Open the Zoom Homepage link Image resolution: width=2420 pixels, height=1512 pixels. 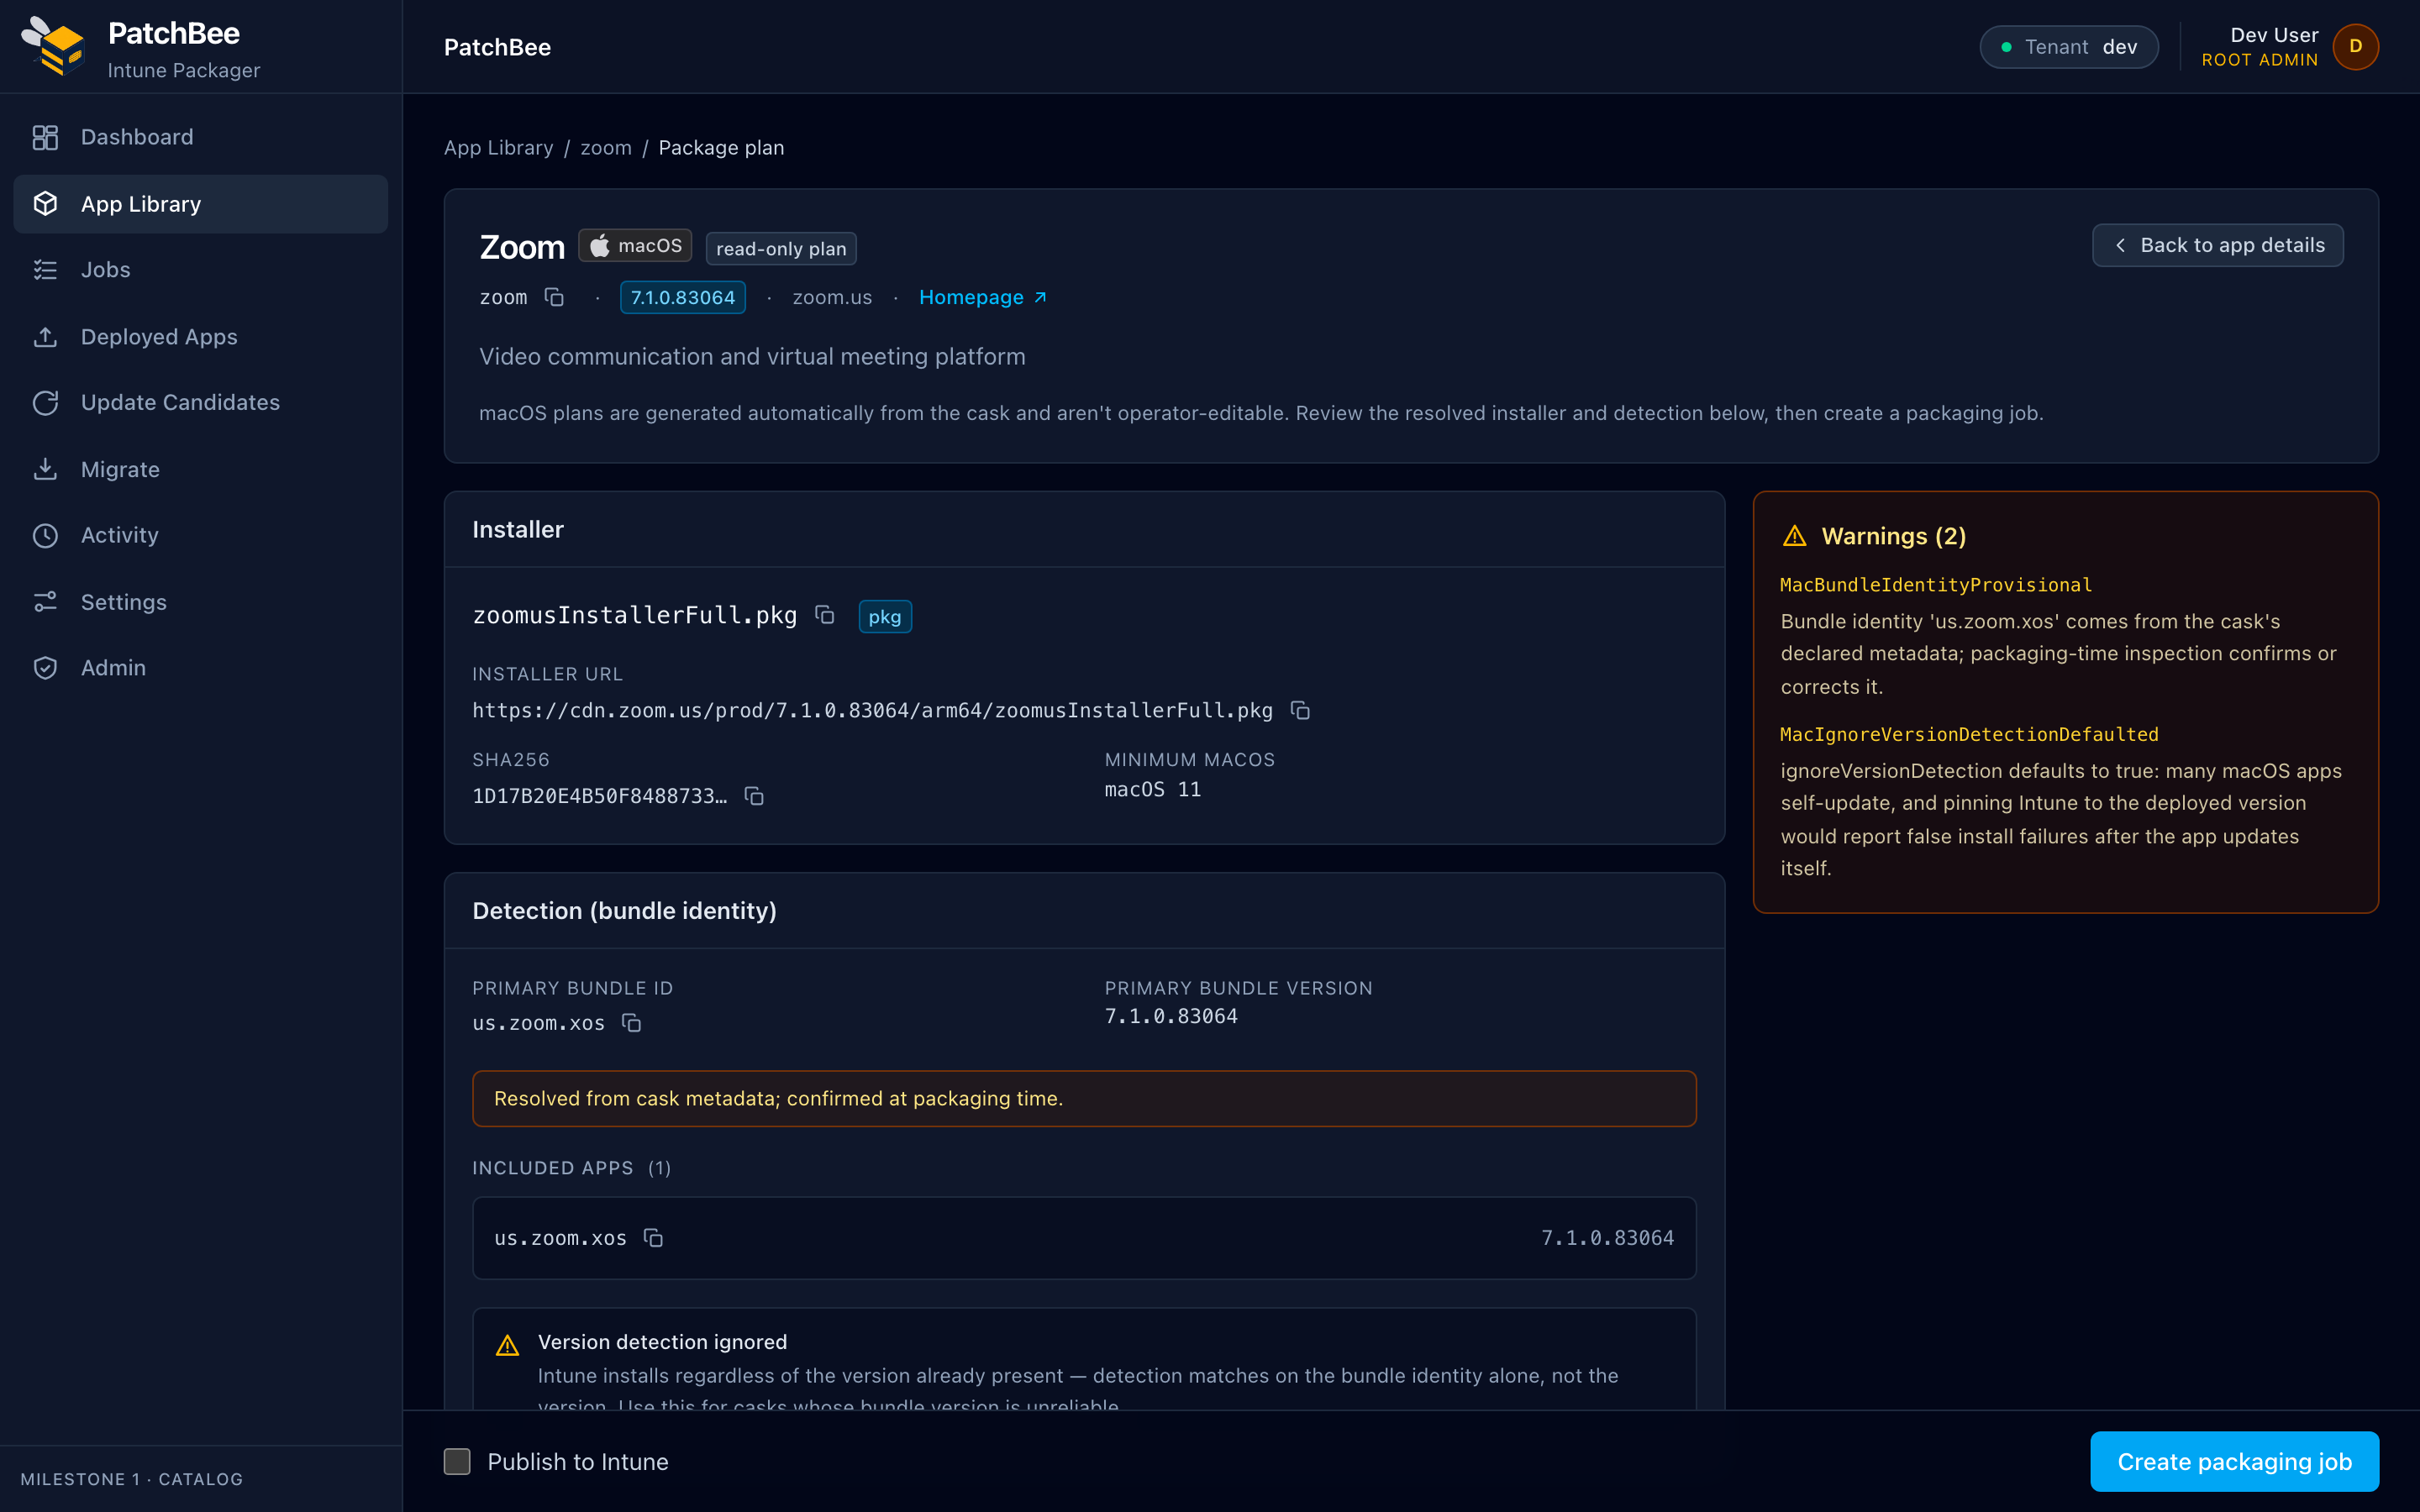pyautogui.click(x=983, y=297)
